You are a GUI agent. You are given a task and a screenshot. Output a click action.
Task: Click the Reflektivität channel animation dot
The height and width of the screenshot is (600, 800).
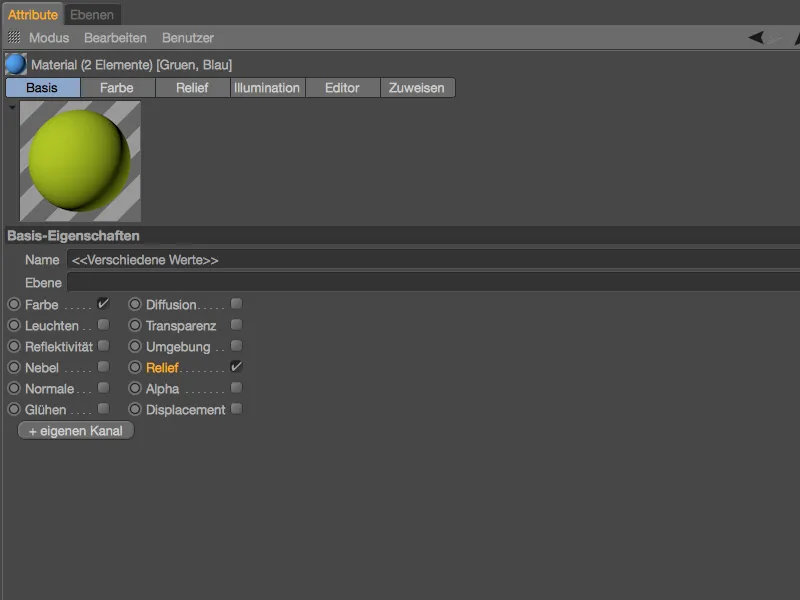coord(14,346)
